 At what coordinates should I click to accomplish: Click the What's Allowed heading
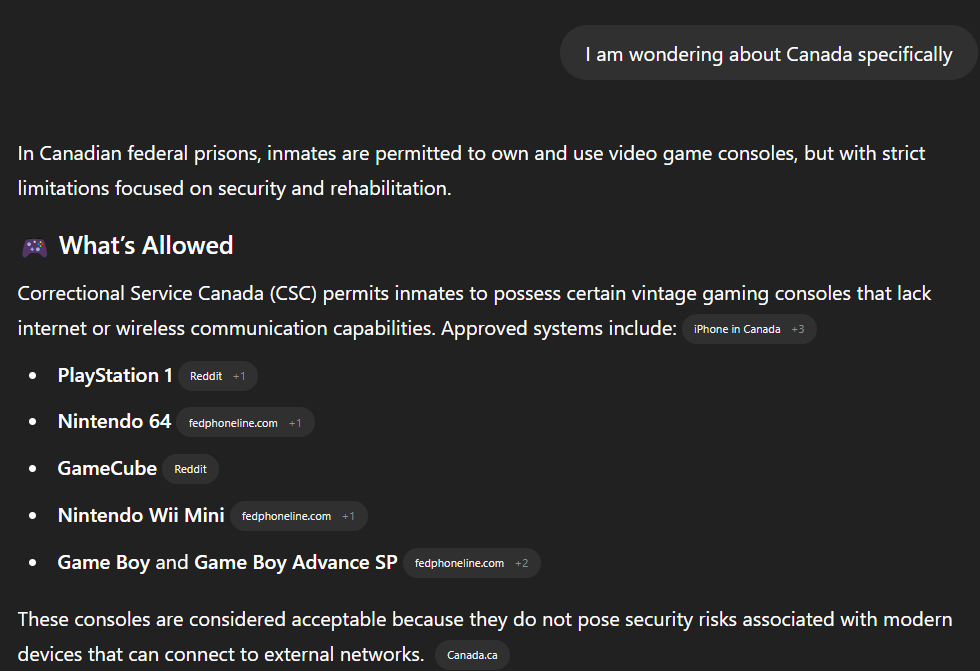146,246
